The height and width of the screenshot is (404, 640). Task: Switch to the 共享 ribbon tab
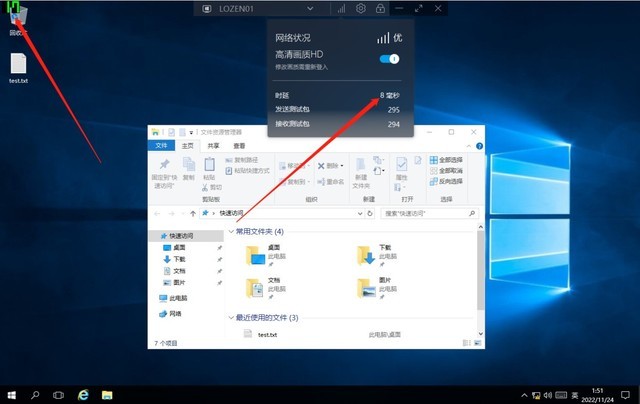pyautogui.click(x=213, y=145)
